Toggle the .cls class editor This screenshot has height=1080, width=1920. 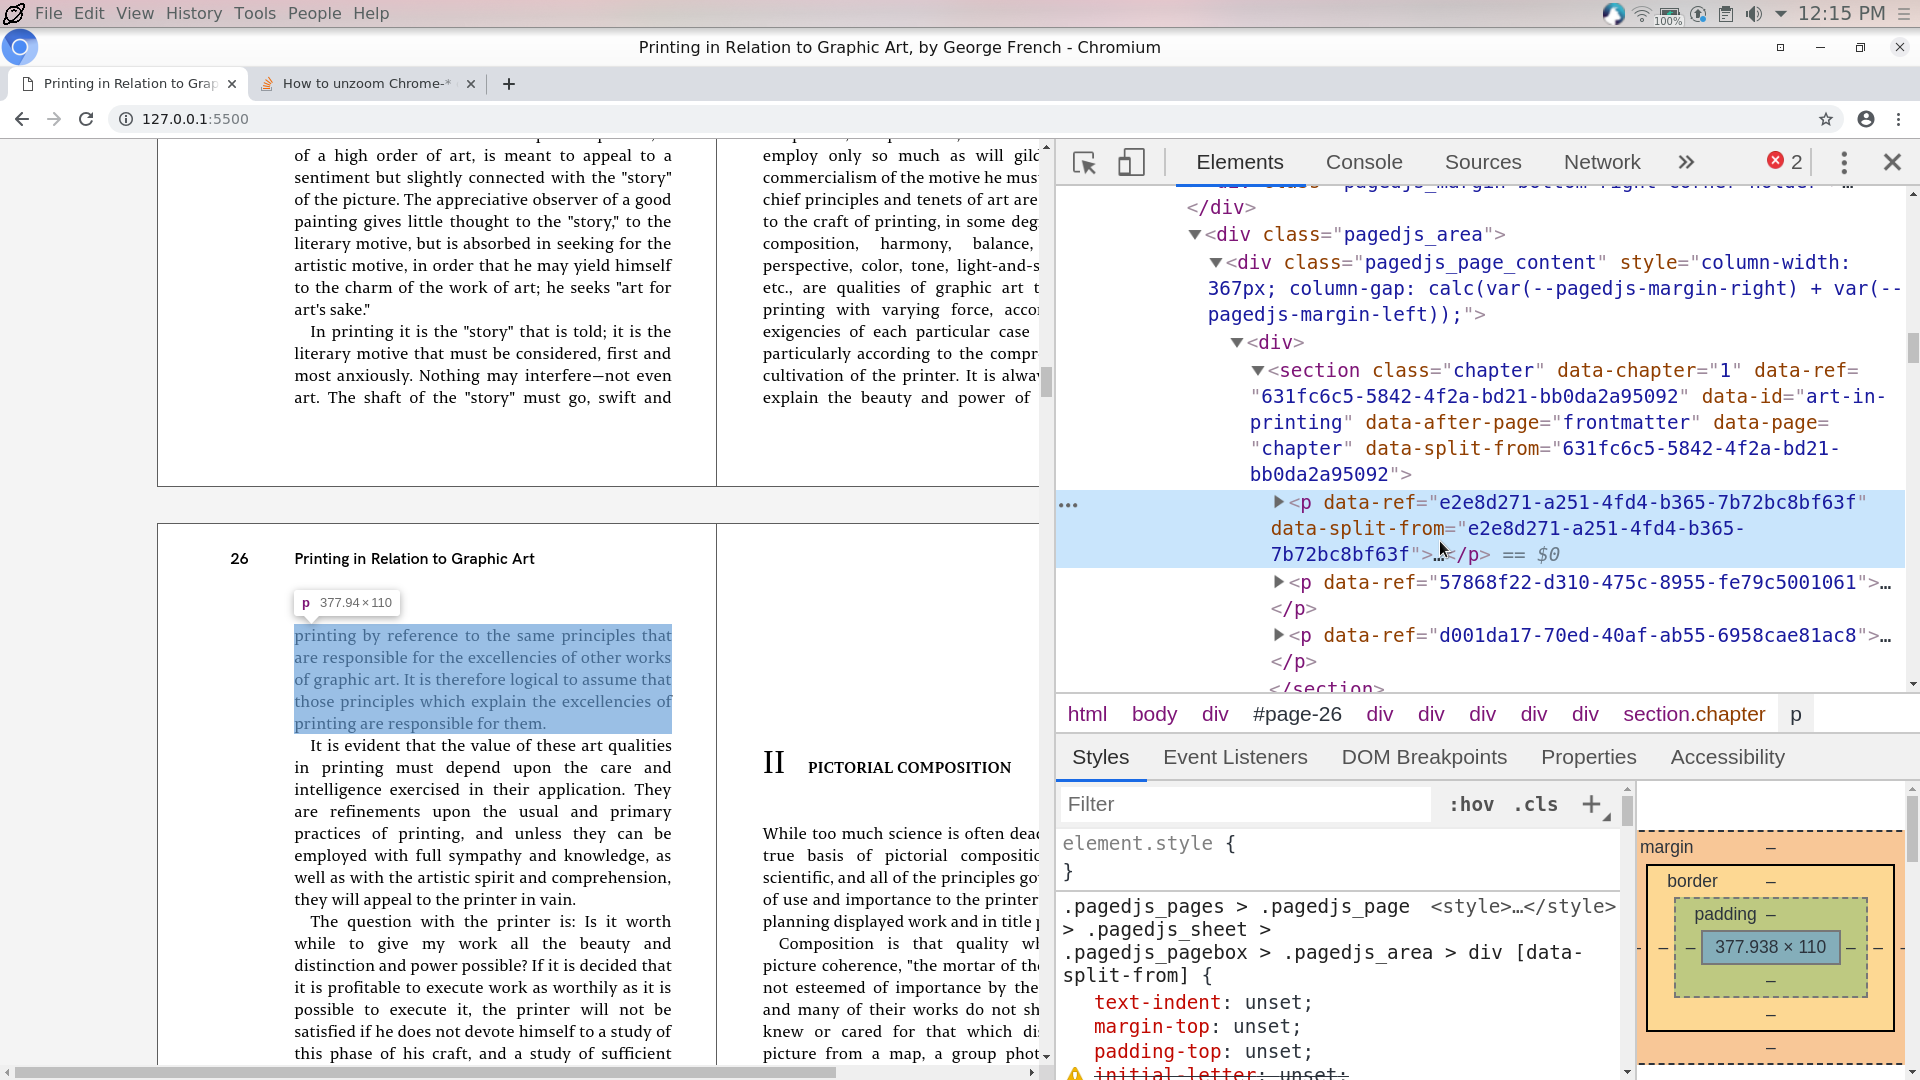click(x=1535, y=805)
